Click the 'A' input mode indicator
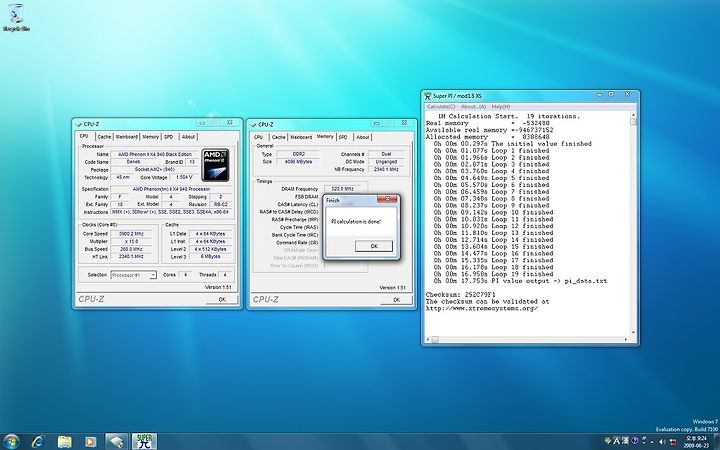The image size is (720, 450). 616,441
